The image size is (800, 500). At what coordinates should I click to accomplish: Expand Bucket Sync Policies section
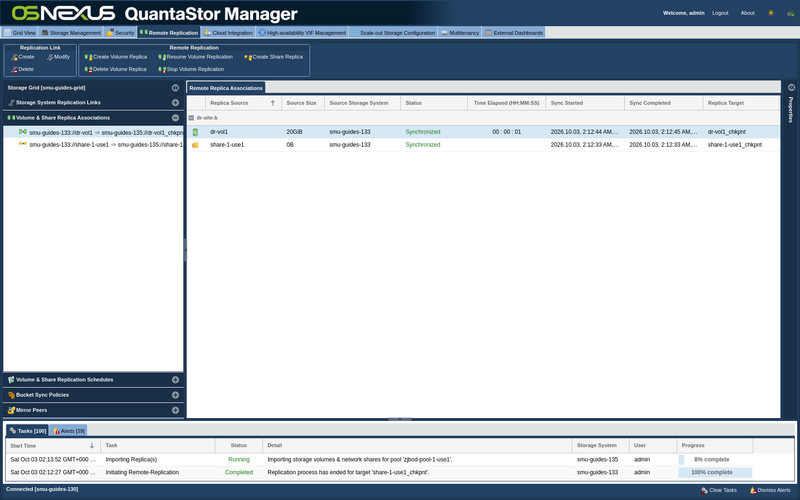click(176, 395)
